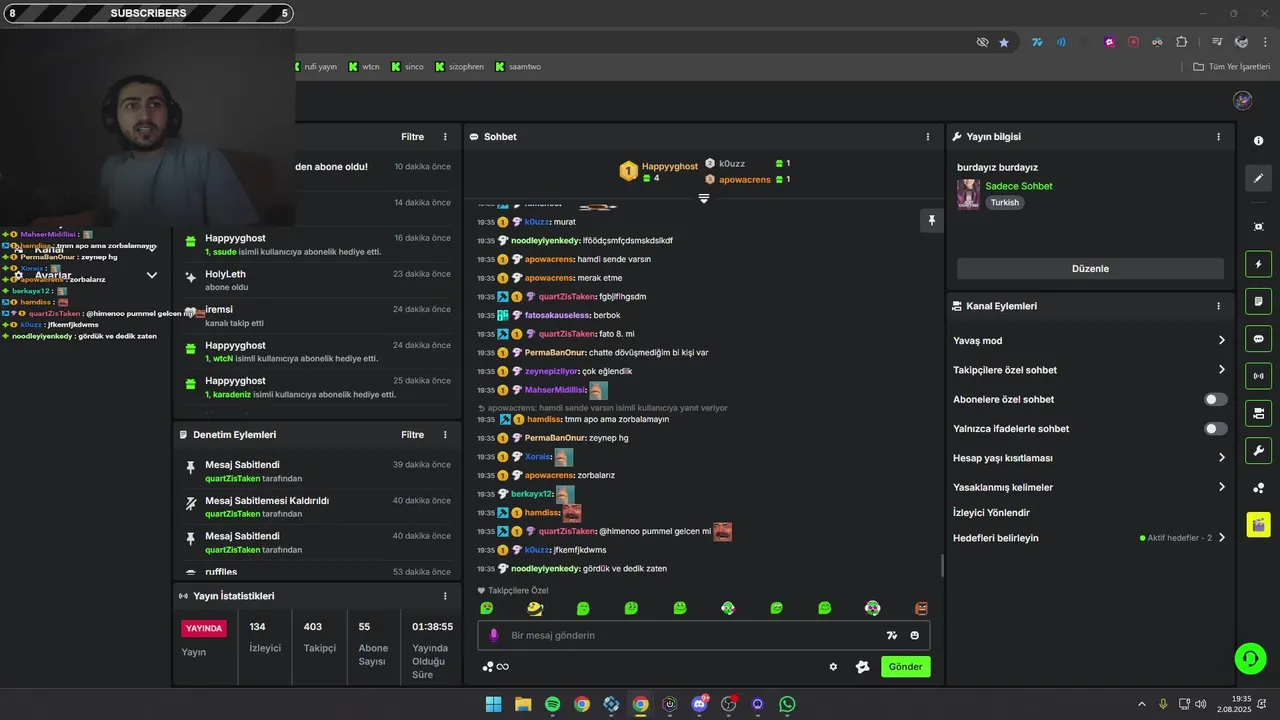
Task: Open browser extensions puzzle icon
Action: [1181, 42]
